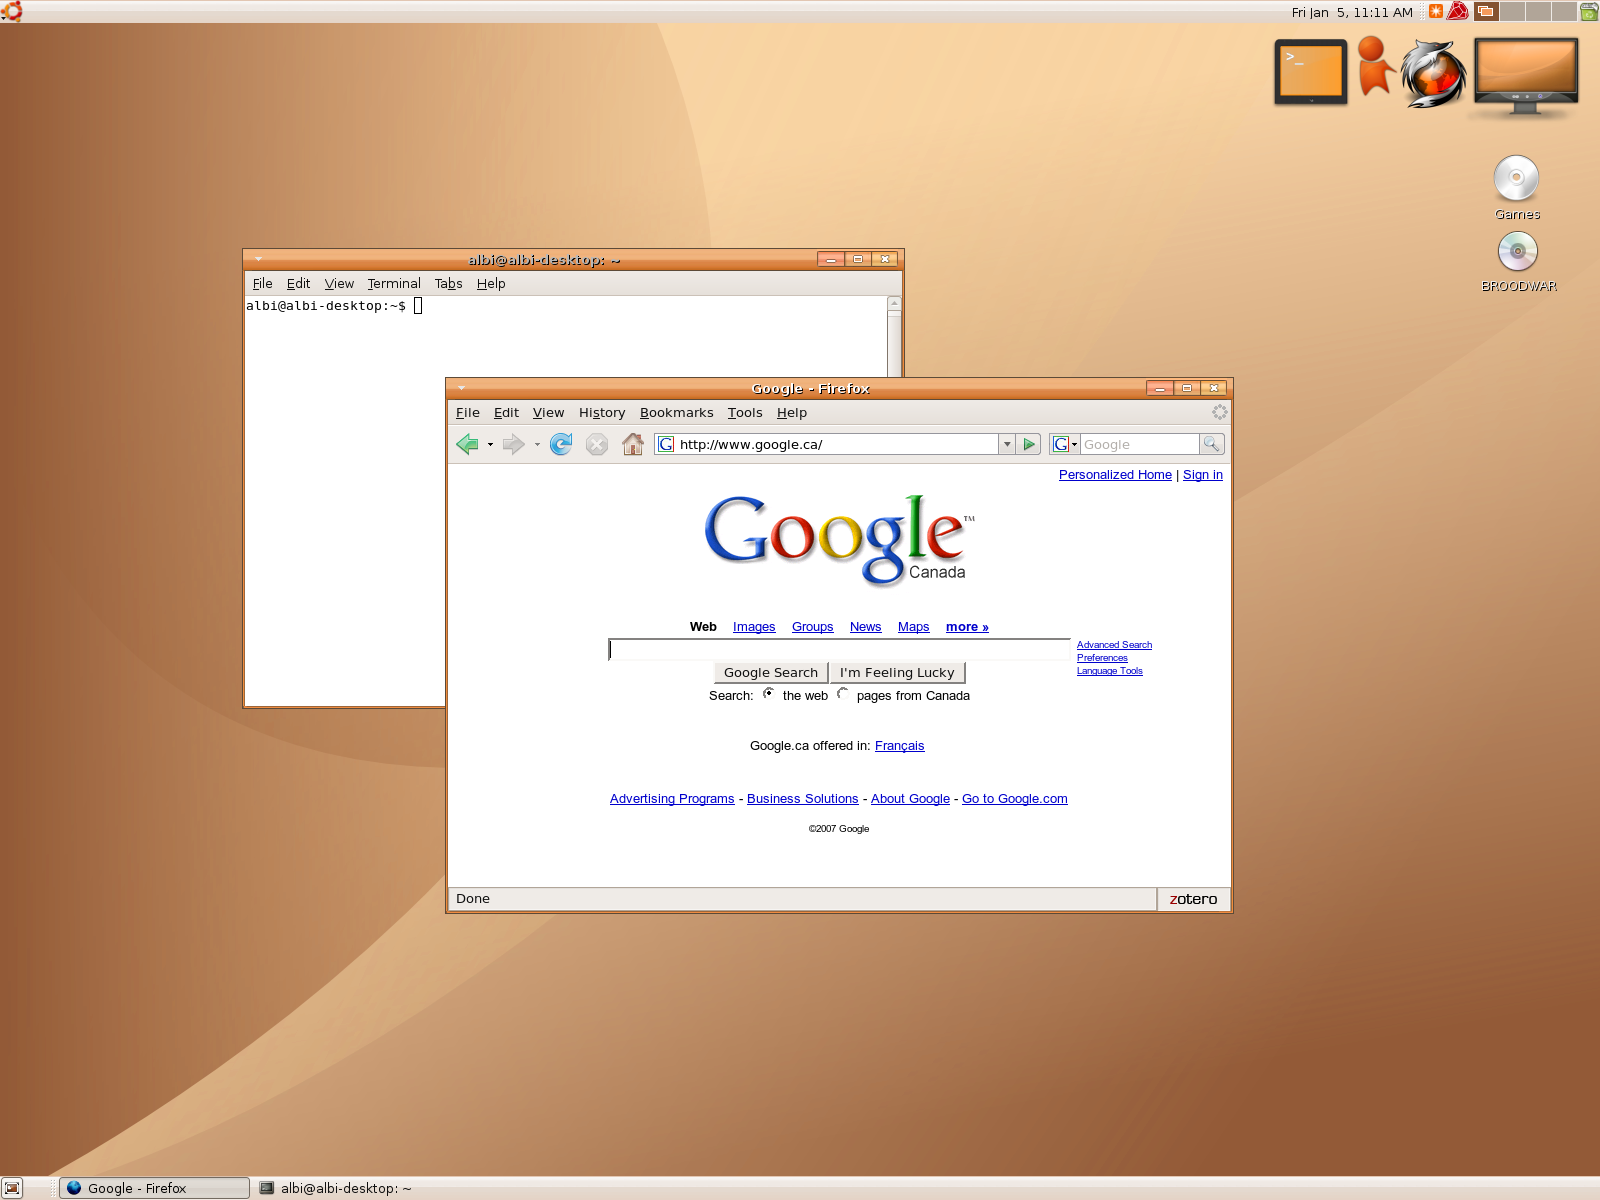Click the Firefox window menu arrow in the title bar
This screenshot has height=1200, width=1600.
coord(461,388)
